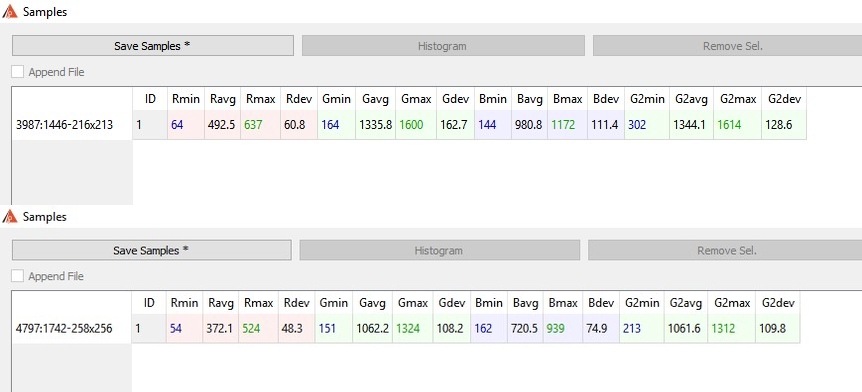Click the G2dev column header in top Samples window
The width and height of the screenshot is (862, 392).
[x=783, y=99]
